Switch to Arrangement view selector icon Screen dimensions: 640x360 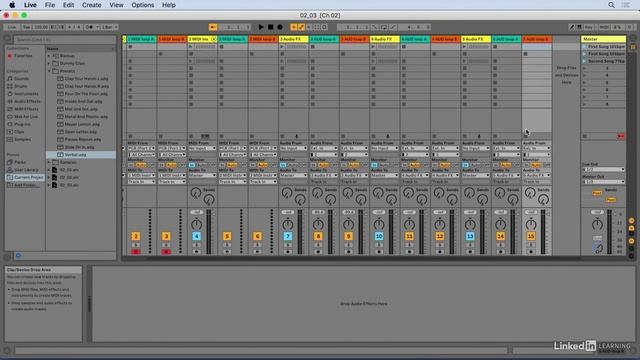tap(633, 39)
